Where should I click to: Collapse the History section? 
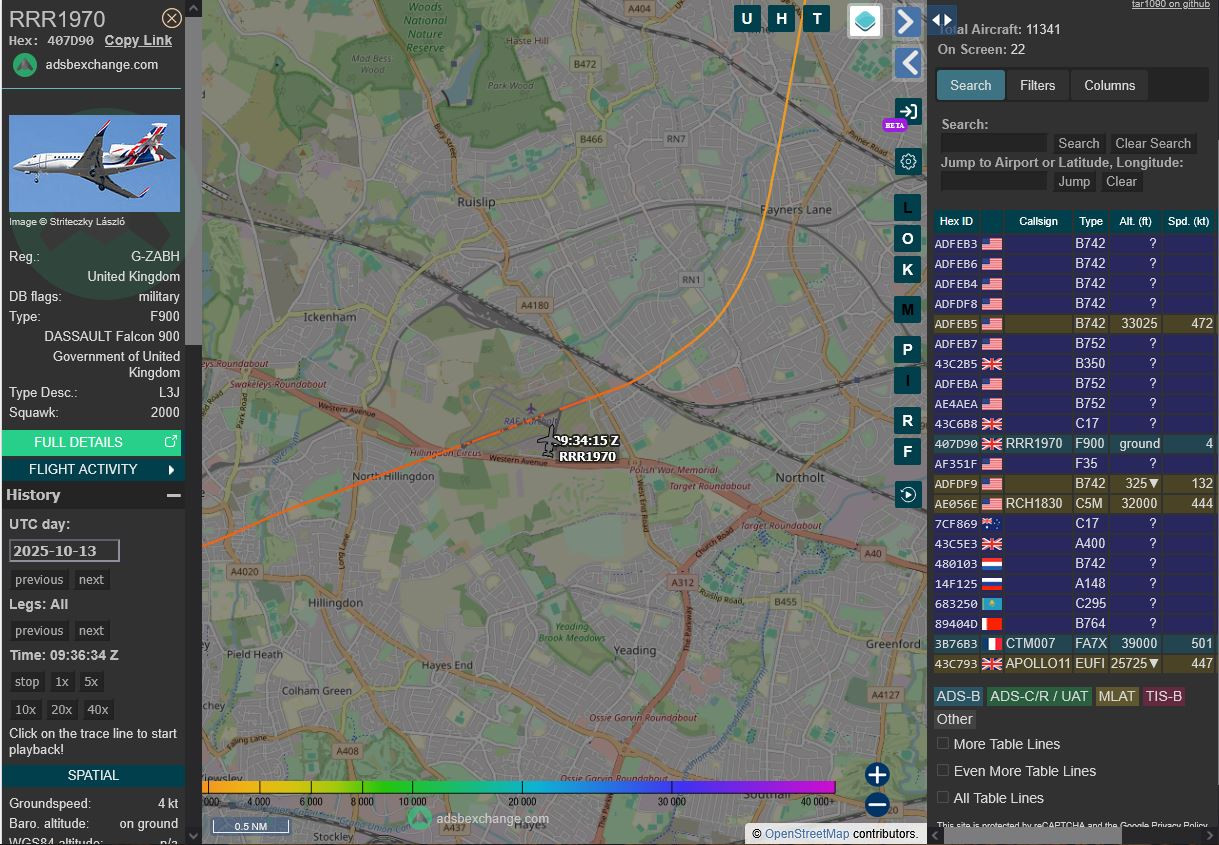click(173, 496)
